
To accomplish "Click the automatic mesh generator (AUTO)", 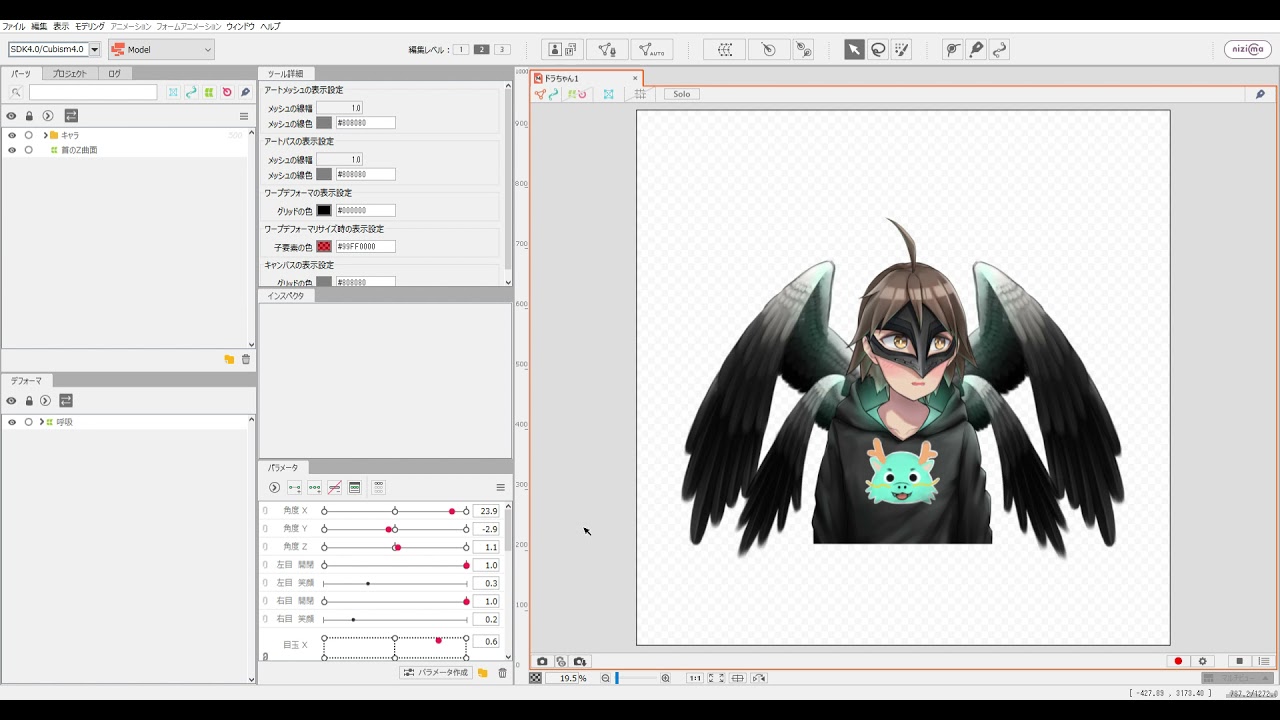I will [652, 49].
